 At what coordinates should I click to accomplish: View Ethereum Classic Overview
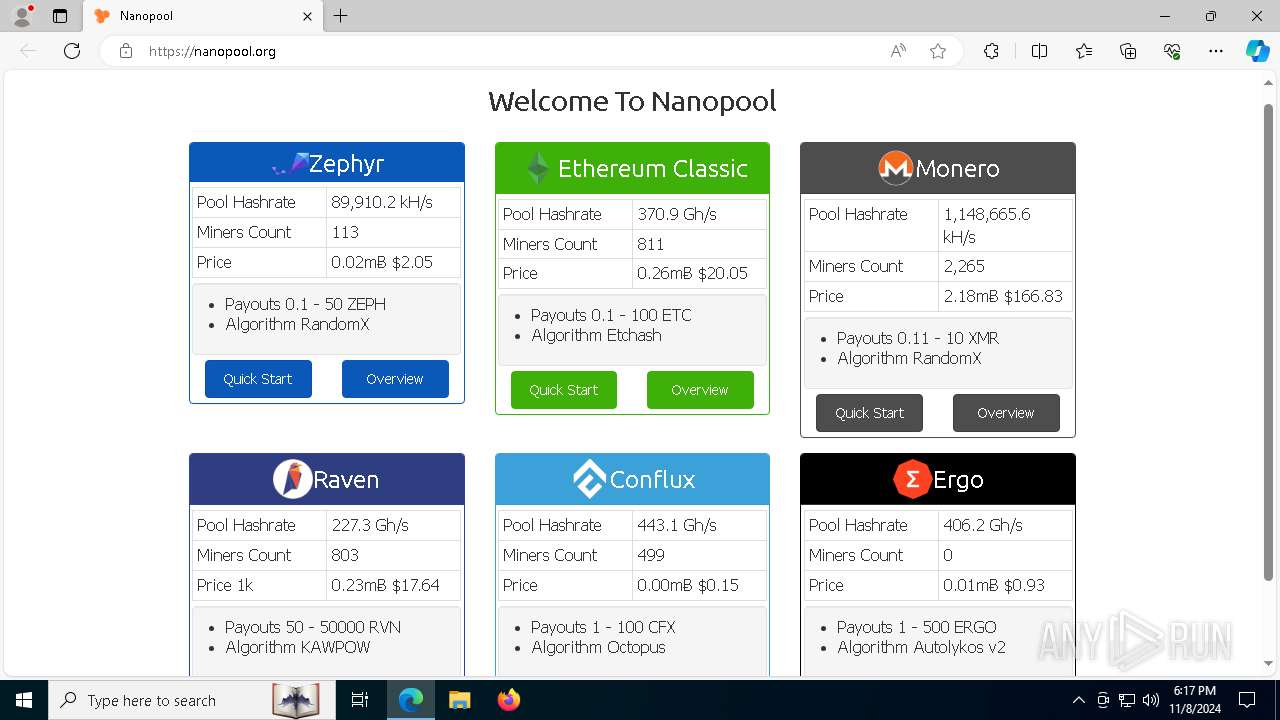(700, 390)
